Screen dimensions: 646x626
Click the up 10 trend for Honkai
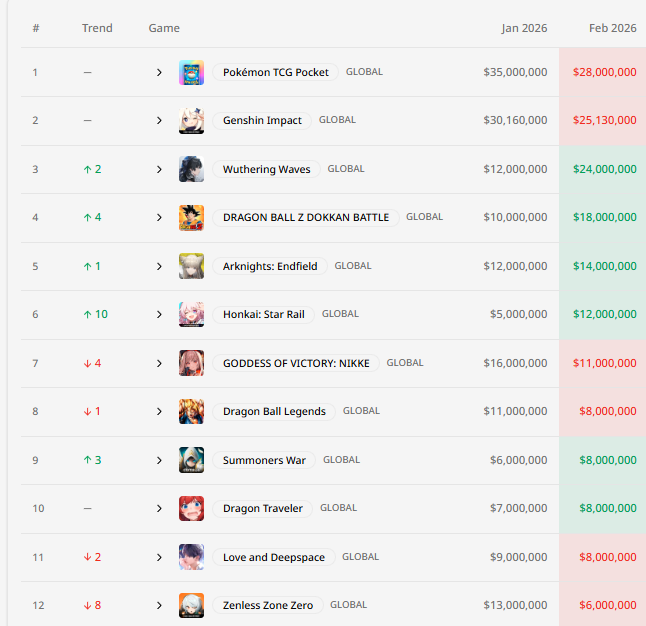pos(95,314)
